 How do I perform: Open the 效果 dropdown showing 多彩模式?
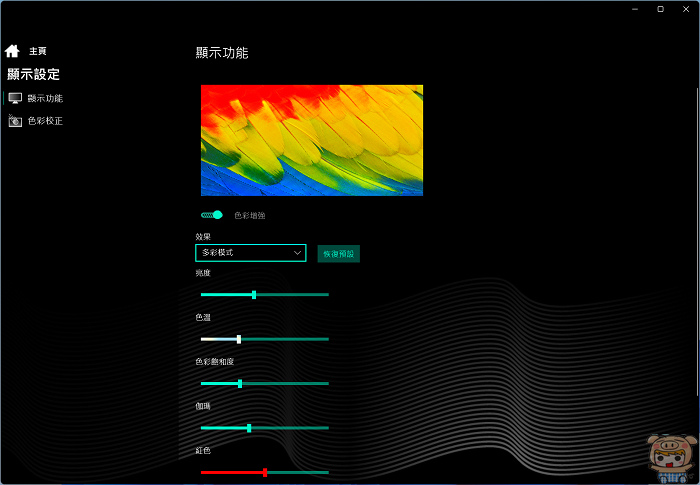[x=250, y=253]
